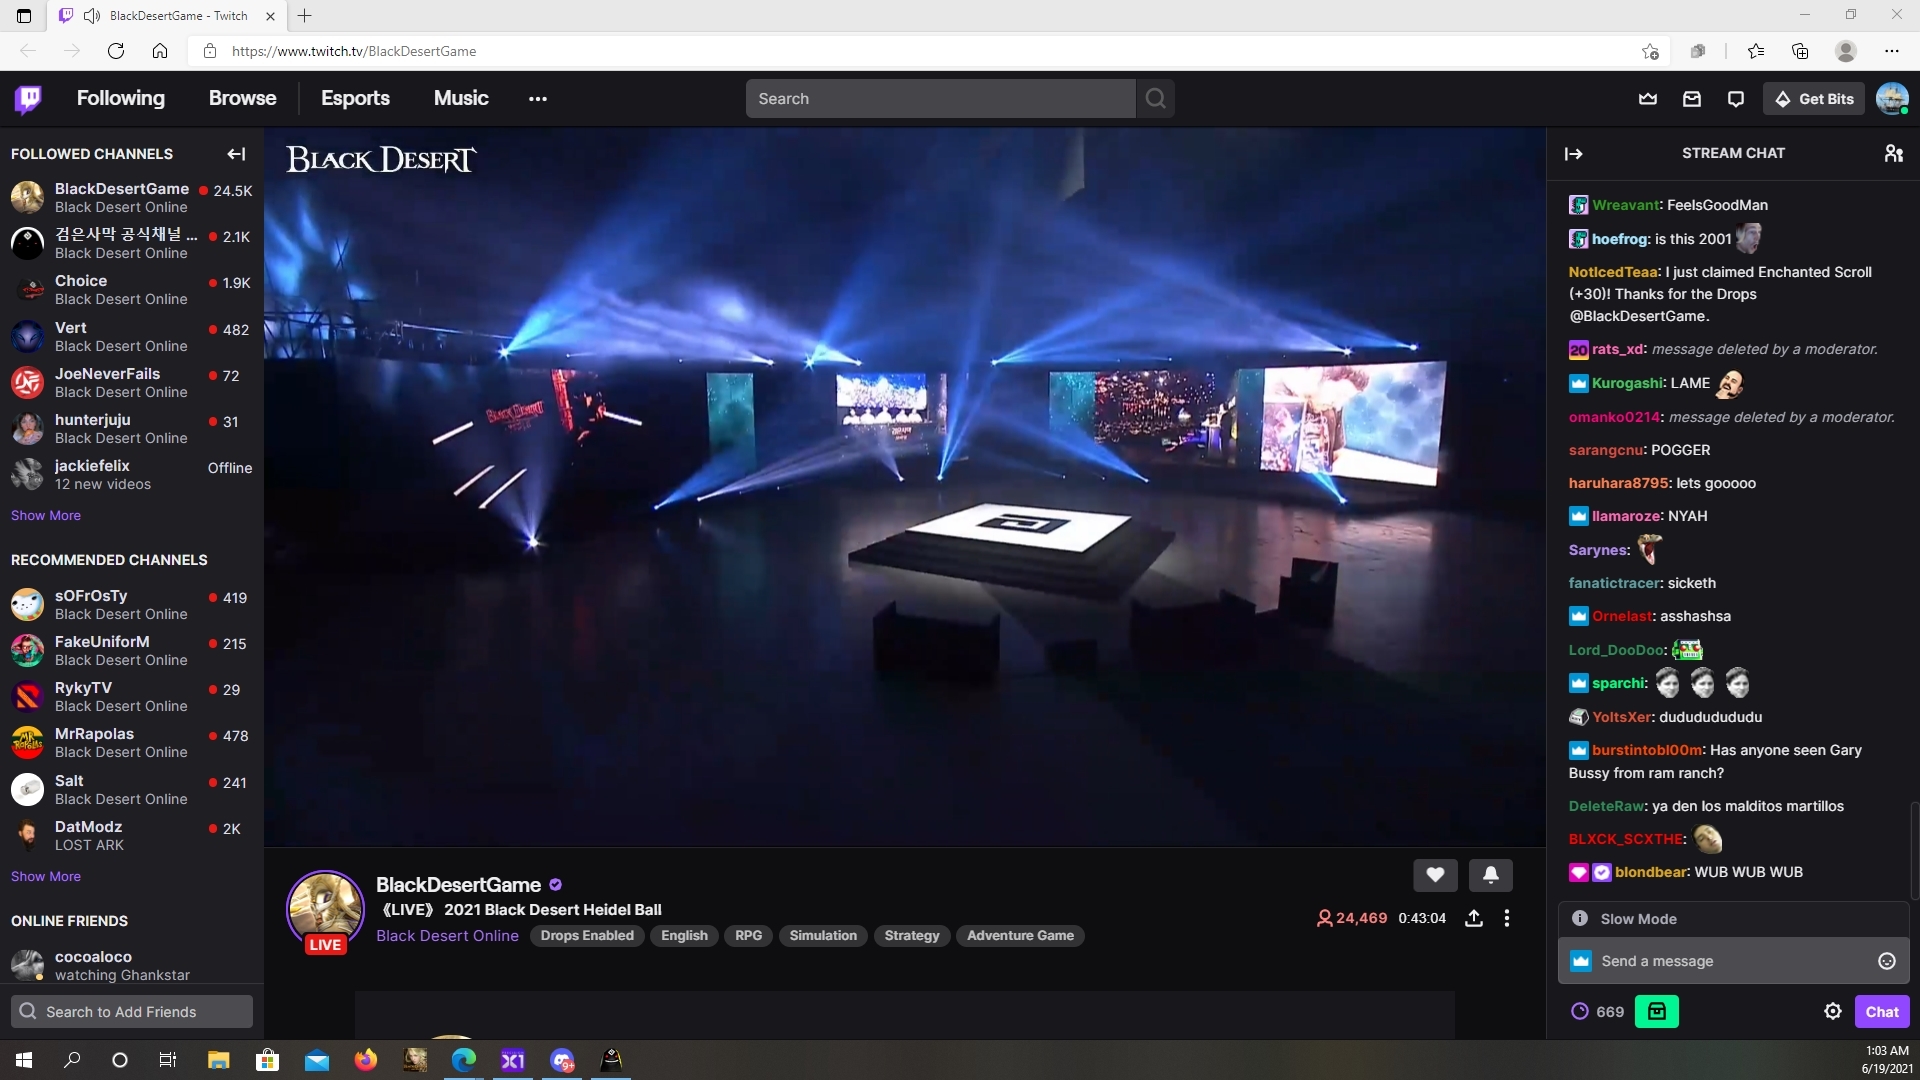Open jackiefelix offline channel

point(132,475)
